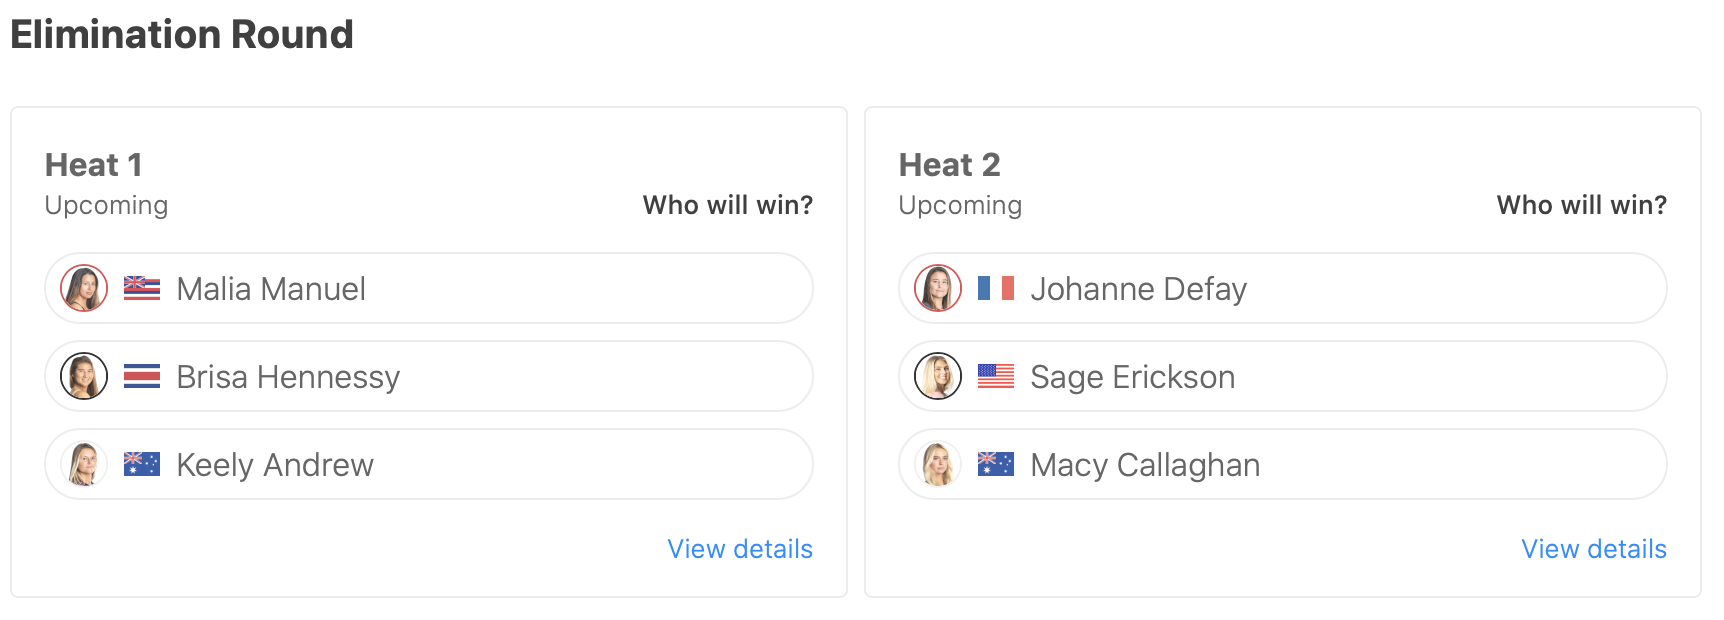Click Australian flag beside Macy Callaghan
1724x620 pixels.
(x=996, y=464)
